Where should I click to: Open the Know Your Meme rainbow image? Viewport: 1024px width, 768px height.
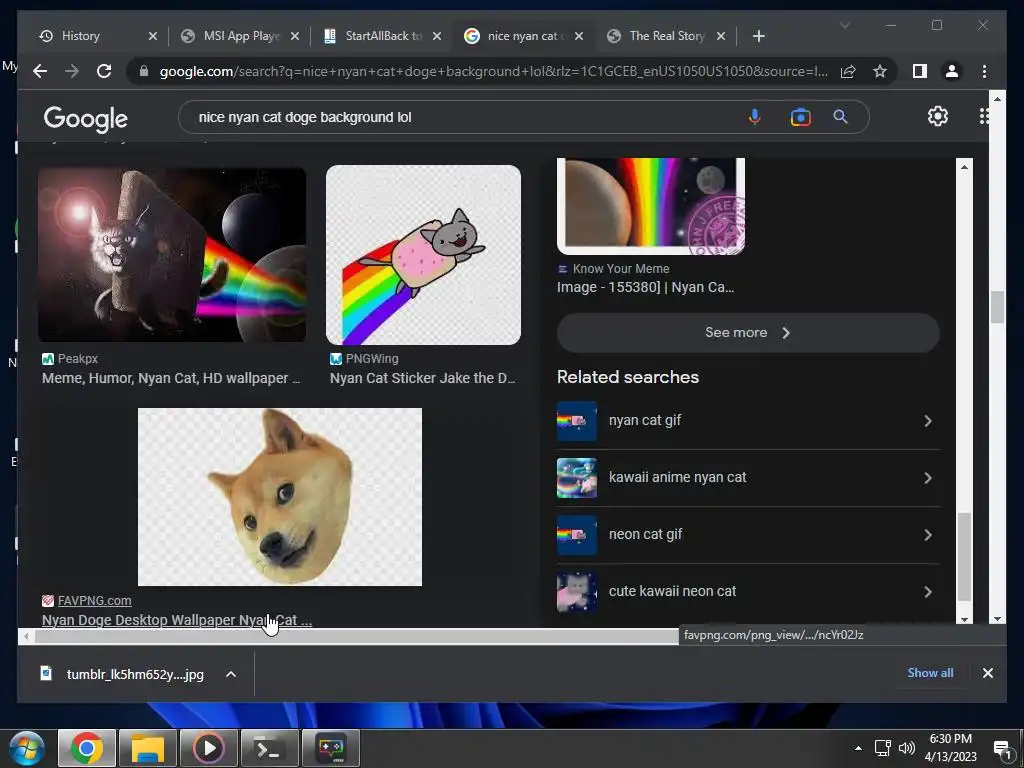tap(650, 205)
